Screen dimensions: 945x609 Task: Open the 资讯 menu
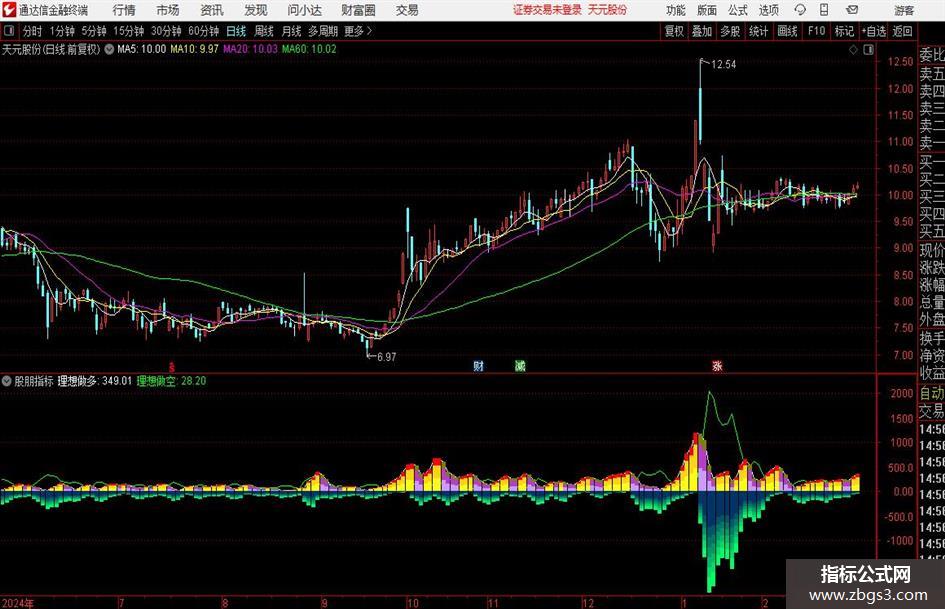(212, 10)
